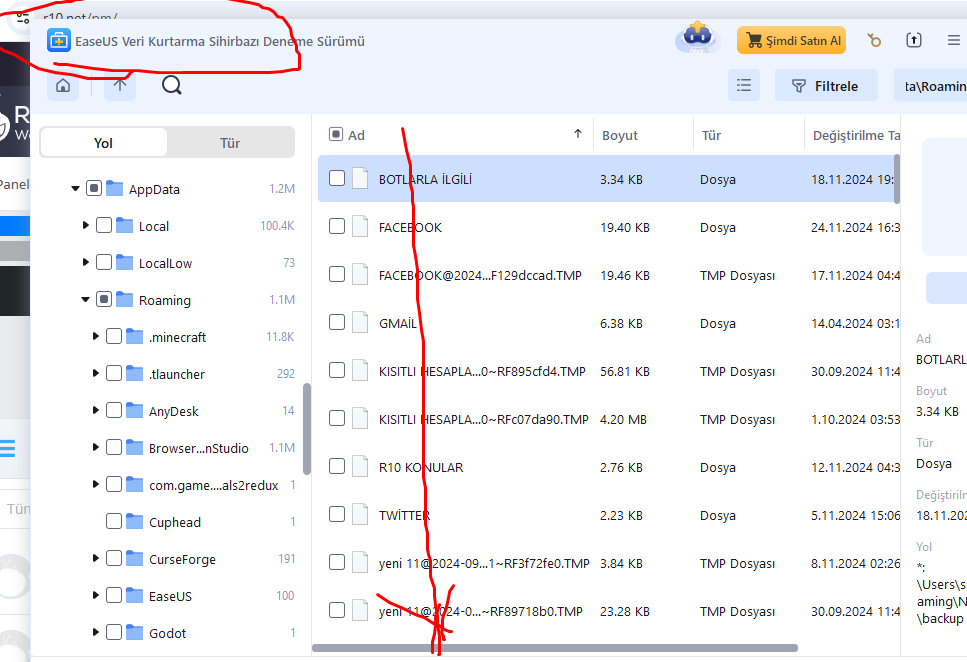The width and height of the screenshot is (967, 662).
Task: Expand the EaseUS tree node
Action: pyautogui.click(x=96, y=595)
